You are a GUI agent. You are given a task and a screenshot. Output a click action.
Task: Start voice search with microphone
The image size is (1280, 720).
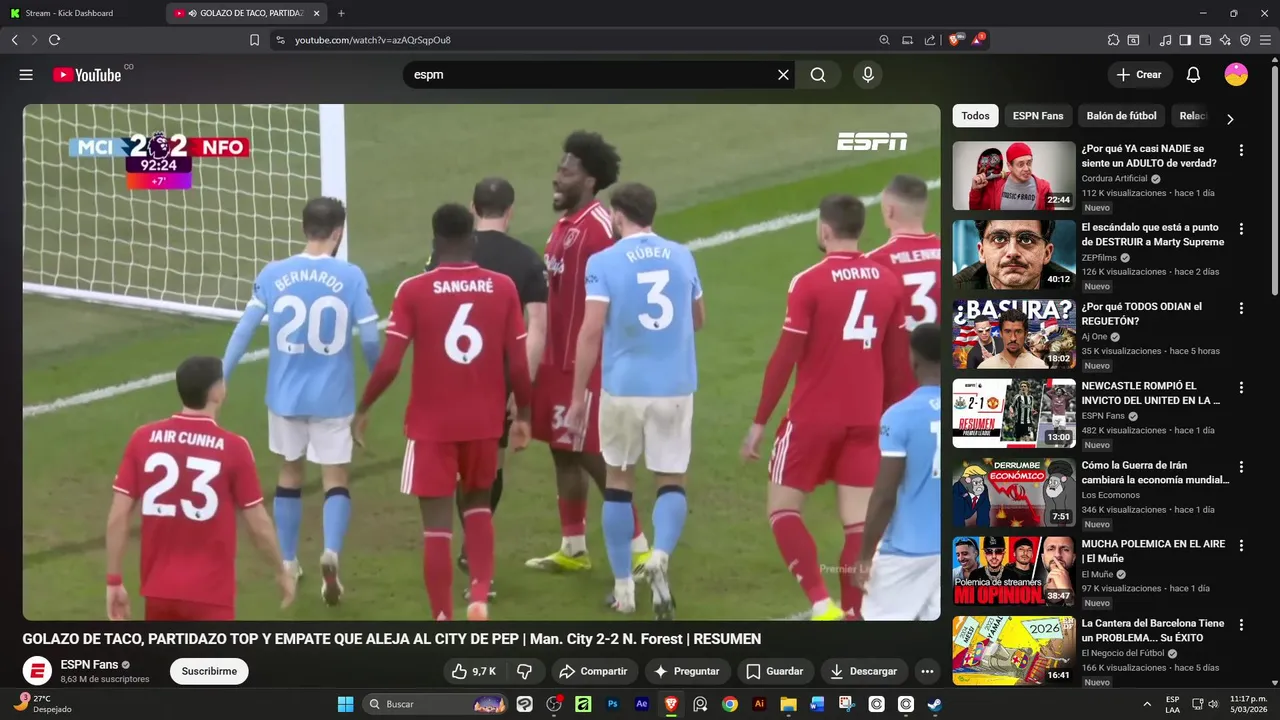(868, 75)
